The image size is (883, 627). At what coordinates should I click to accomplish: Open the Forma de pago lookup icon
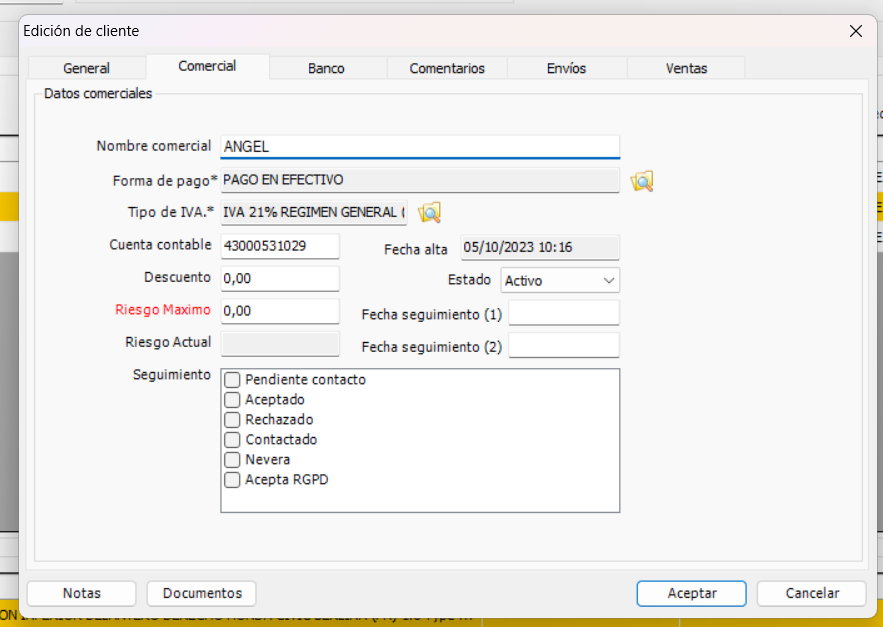pyautogui.click(x=641, y=181)
